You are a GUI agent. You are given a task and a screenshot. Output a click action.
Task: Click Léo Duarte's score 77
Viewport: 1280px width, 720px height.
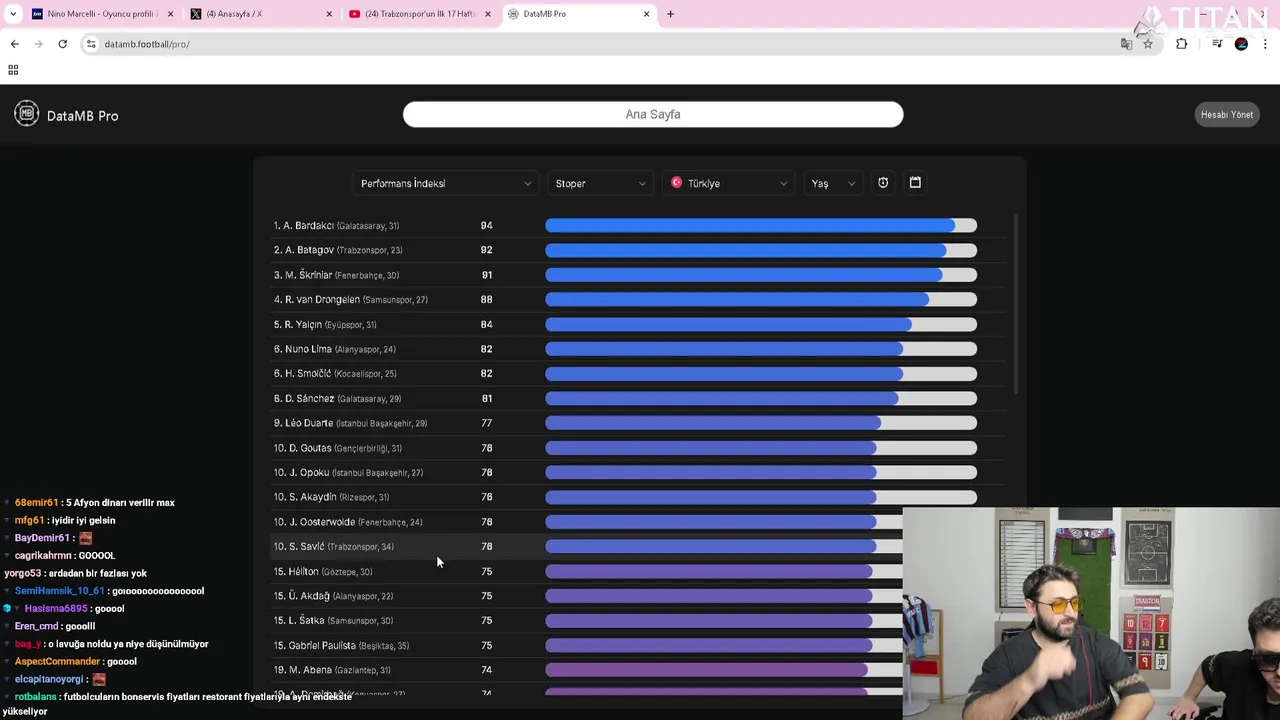(x=486, y=423)
